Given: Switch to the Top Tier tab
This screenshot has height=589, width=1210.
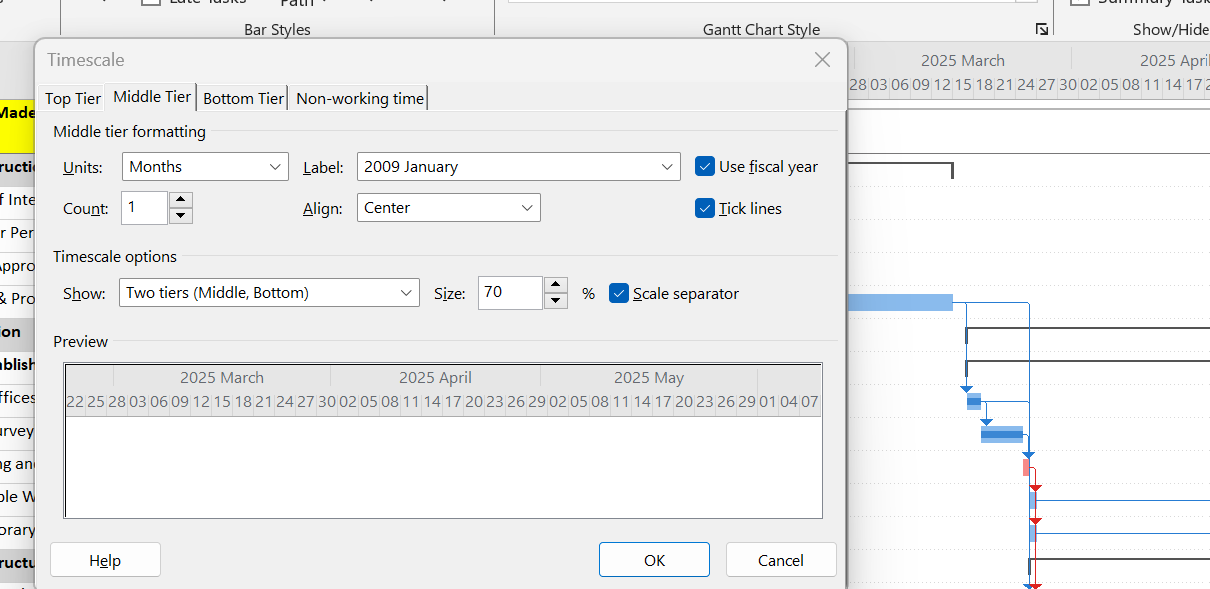Looking at the screenshot, I should pos(71,97).
